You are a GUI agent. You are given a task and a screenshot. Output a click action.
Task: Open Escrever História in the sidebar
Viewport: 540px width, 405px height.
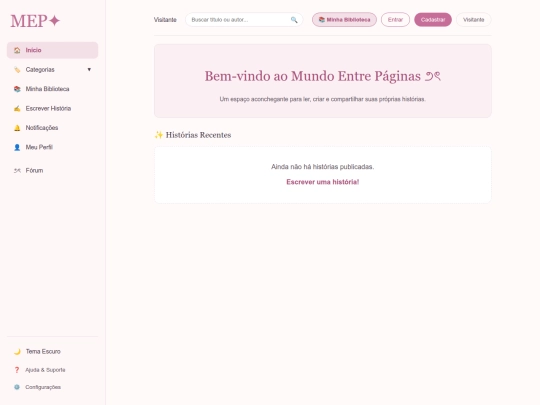(52, 108)
